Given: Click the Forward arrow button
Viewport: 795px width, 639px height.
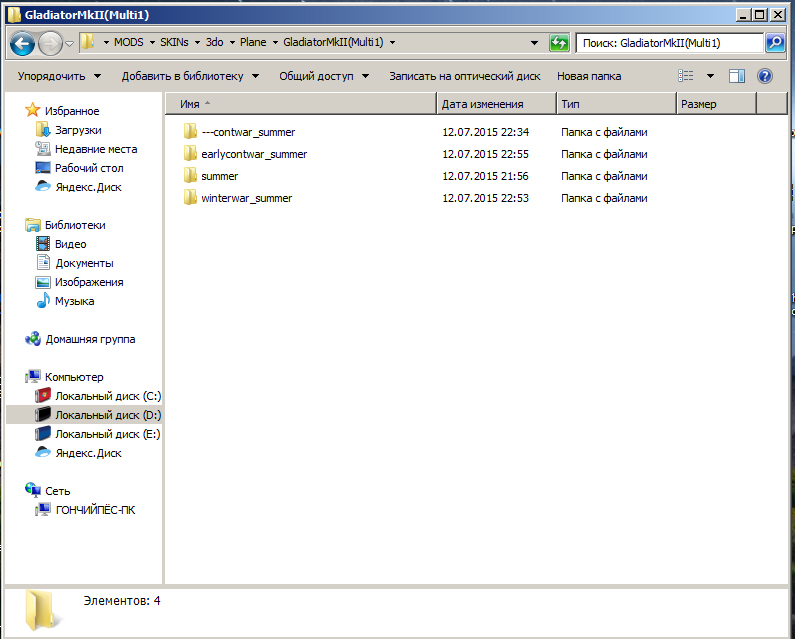Looking at the screenshot, I should 51,44.
